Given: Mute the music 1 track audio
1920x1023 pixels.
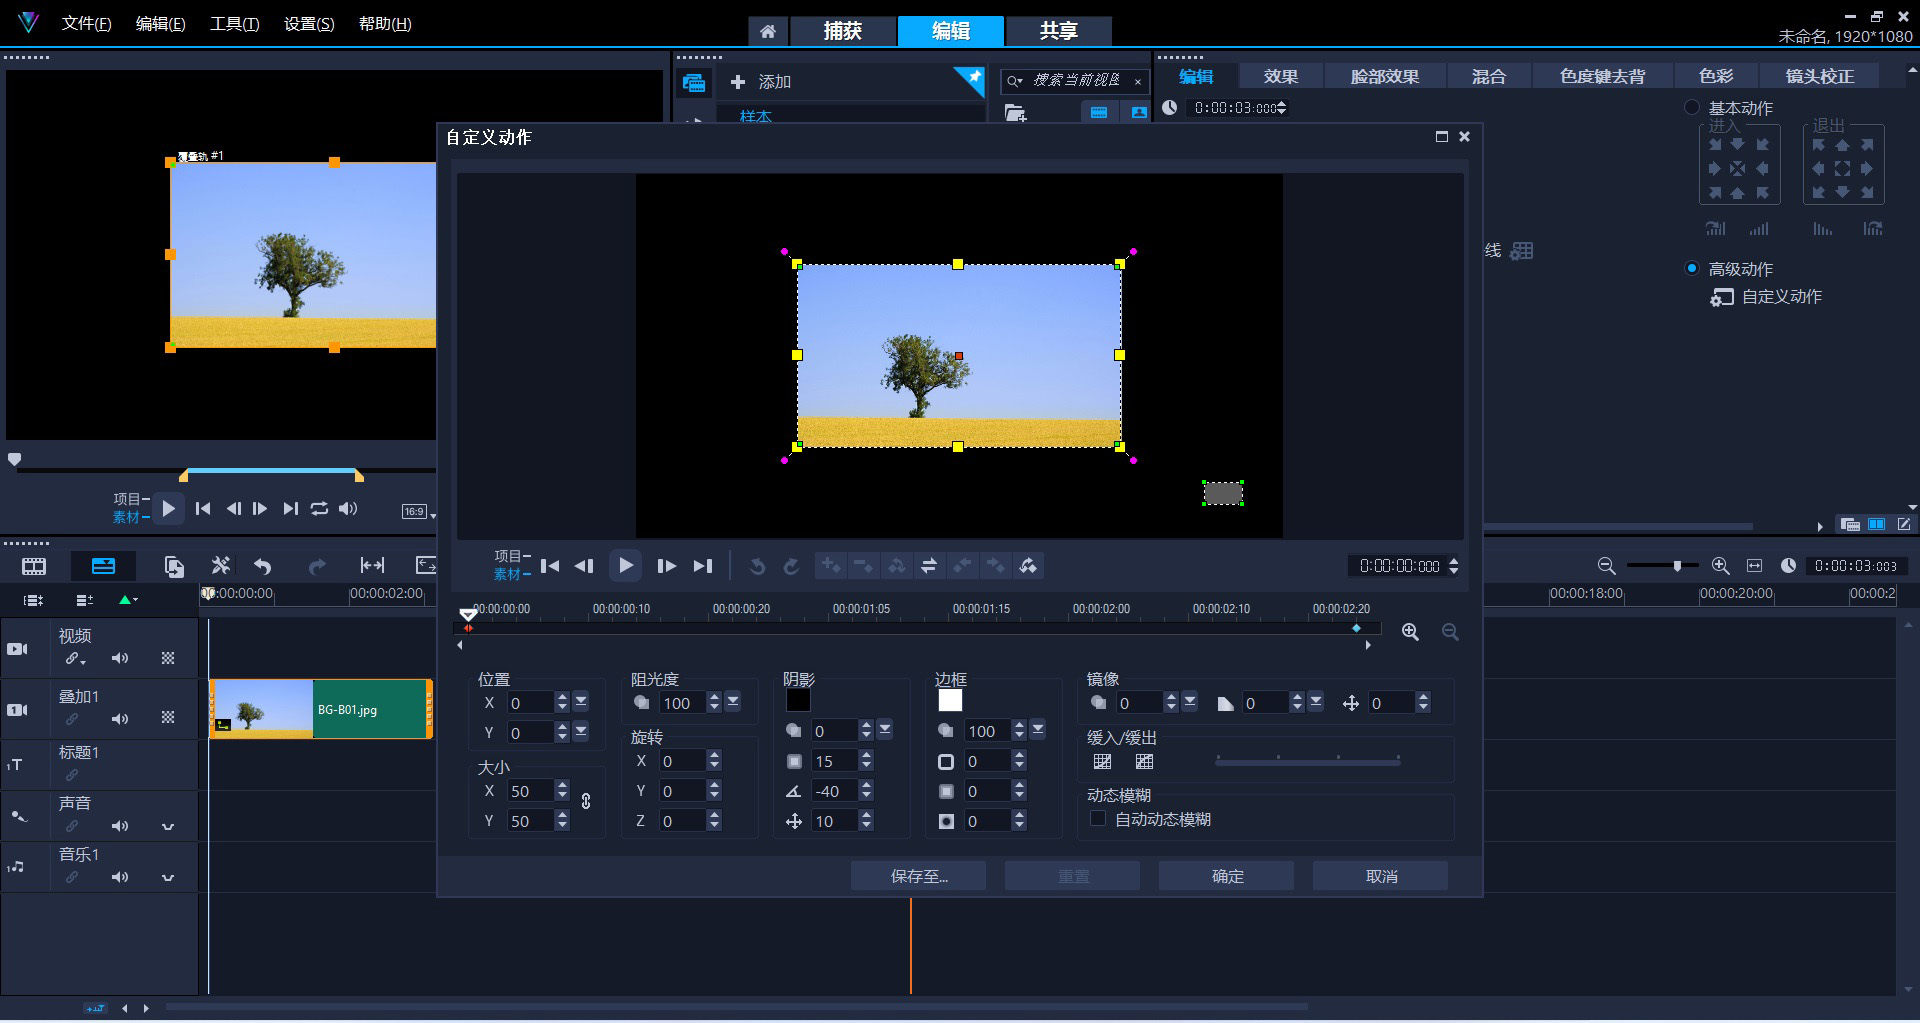Looking at the screenshot, I should click(120, 877).
